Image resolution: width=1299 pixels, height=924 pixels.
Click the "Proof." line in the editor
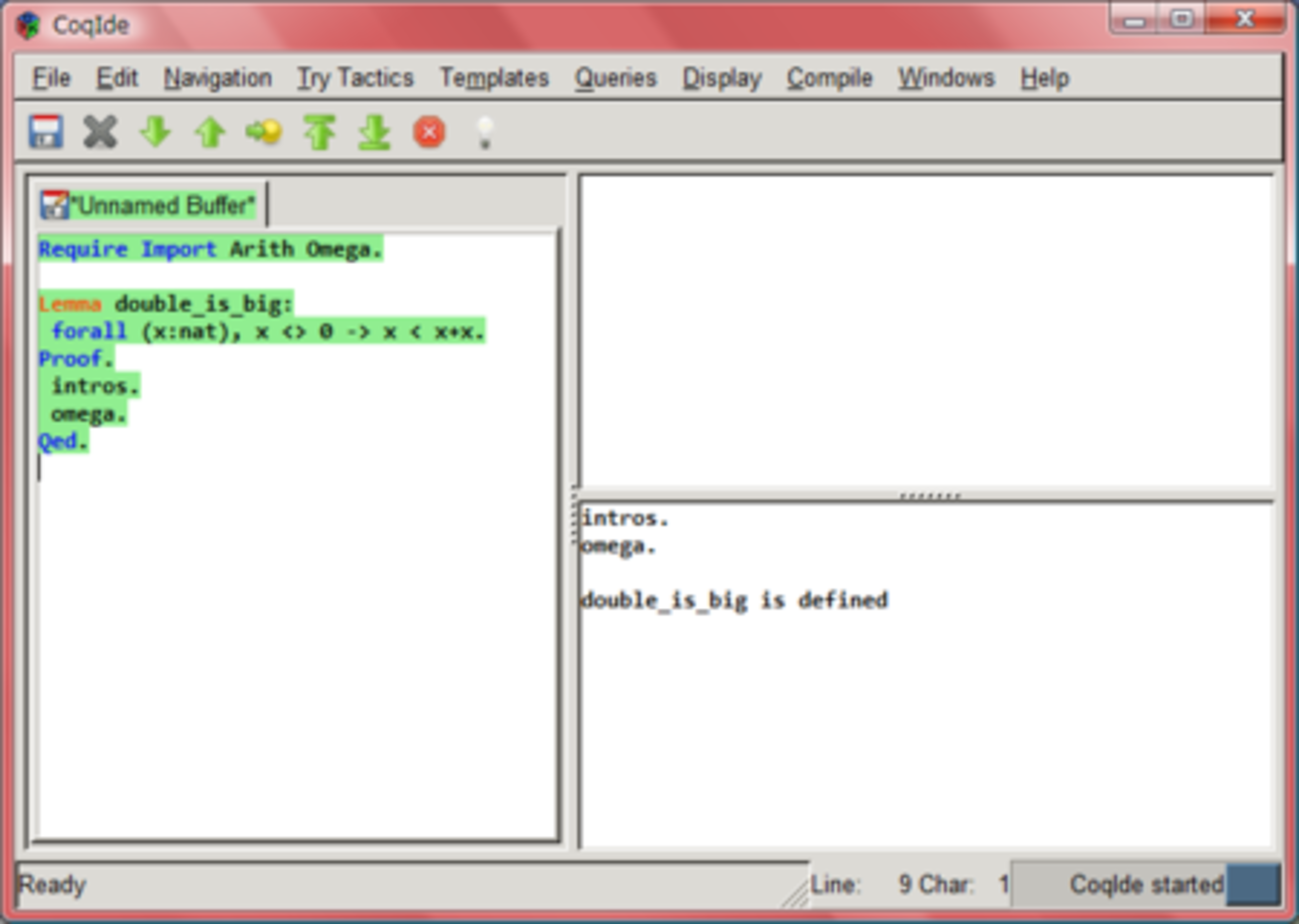[77, 358]
